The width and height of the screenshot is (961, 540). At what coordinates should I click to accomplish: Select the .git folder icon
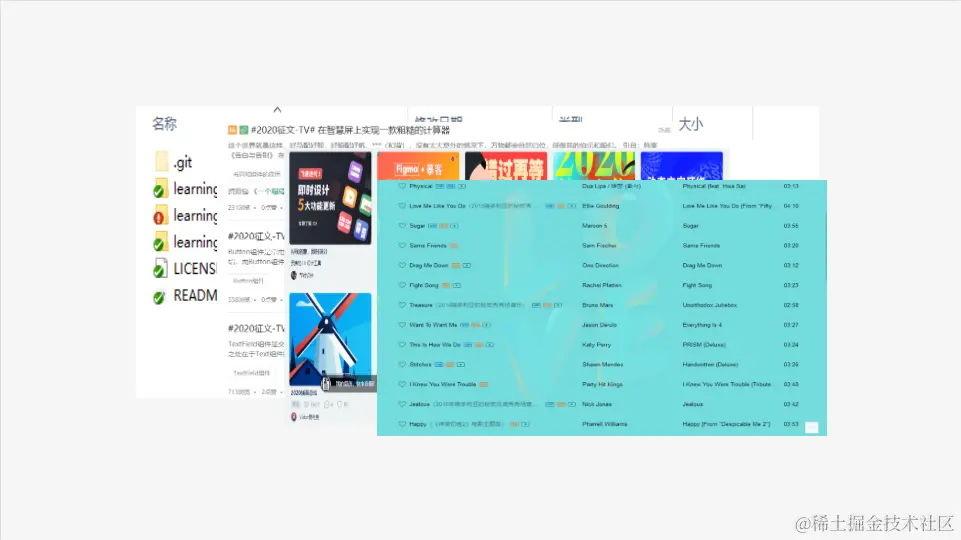(x=161, y=162)
